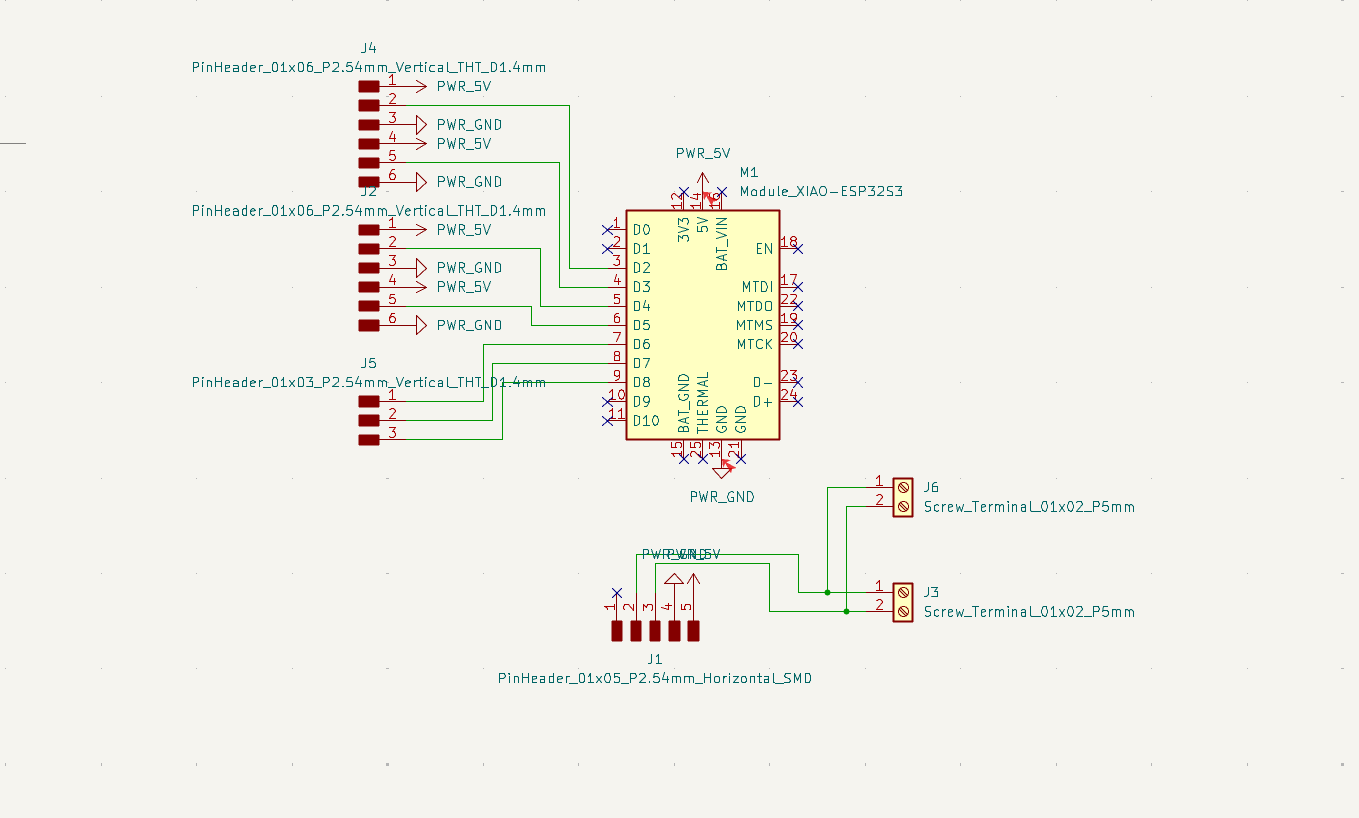Viewport: 1359px width, 818px height.
Task: Click the no-connect marker on the MTCK pin
Action: click(798, 344)
